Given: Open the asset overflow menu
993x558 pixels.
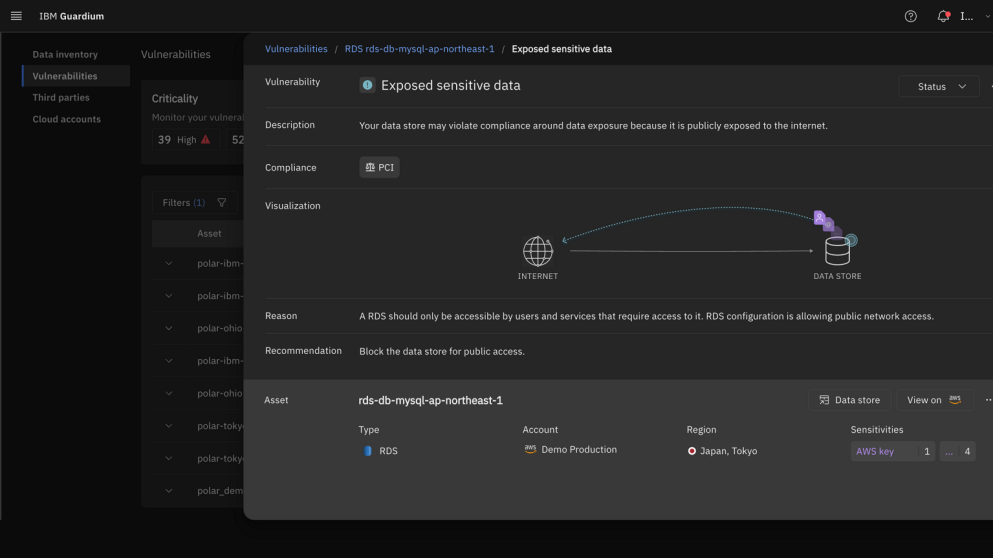Looking at the screenshot, I should (987, 400).
